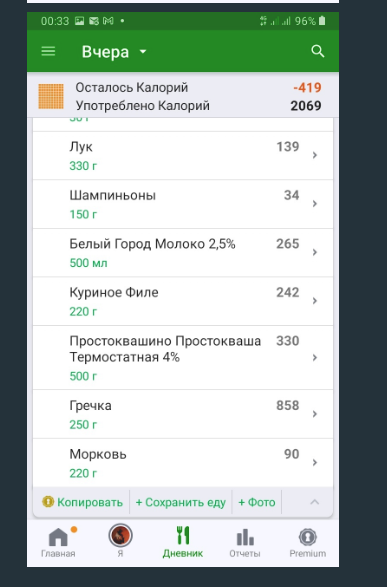Open Белый Город Молоко 2,5% entry

183,253
